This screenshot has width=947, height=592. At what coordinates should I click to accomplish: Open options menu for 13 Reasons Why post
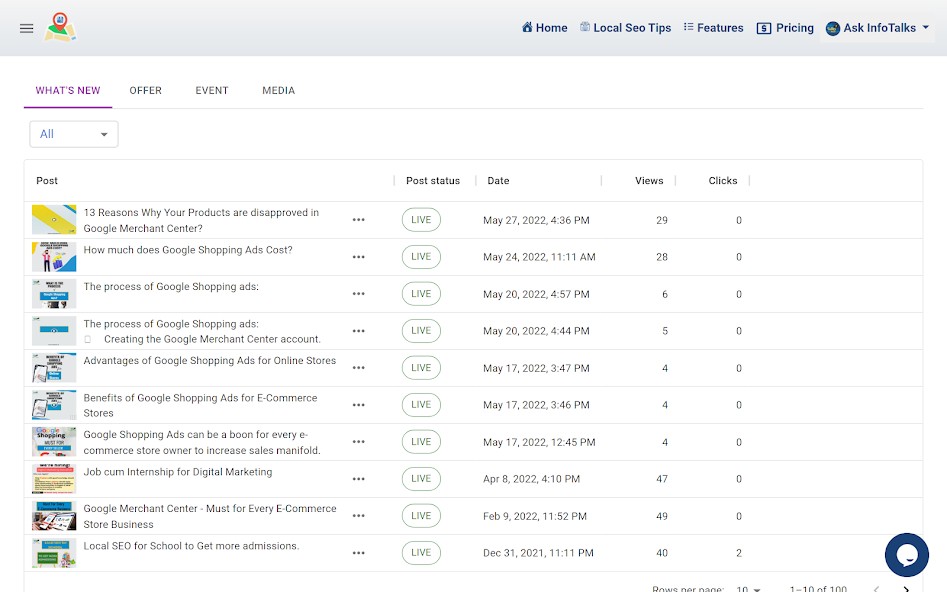[359, 220]
